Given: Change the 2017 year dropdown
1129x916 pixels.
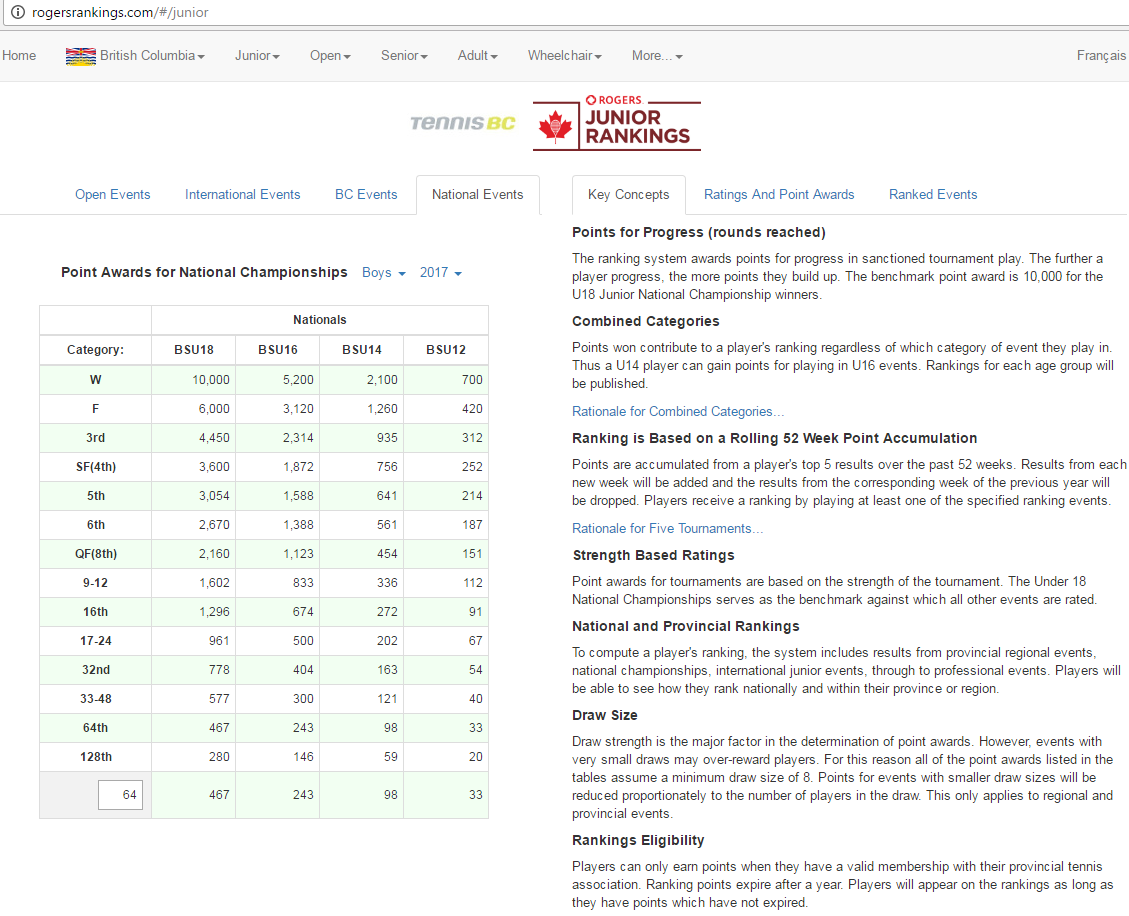Looking at the screenshot, I should [x=441, y=273].
